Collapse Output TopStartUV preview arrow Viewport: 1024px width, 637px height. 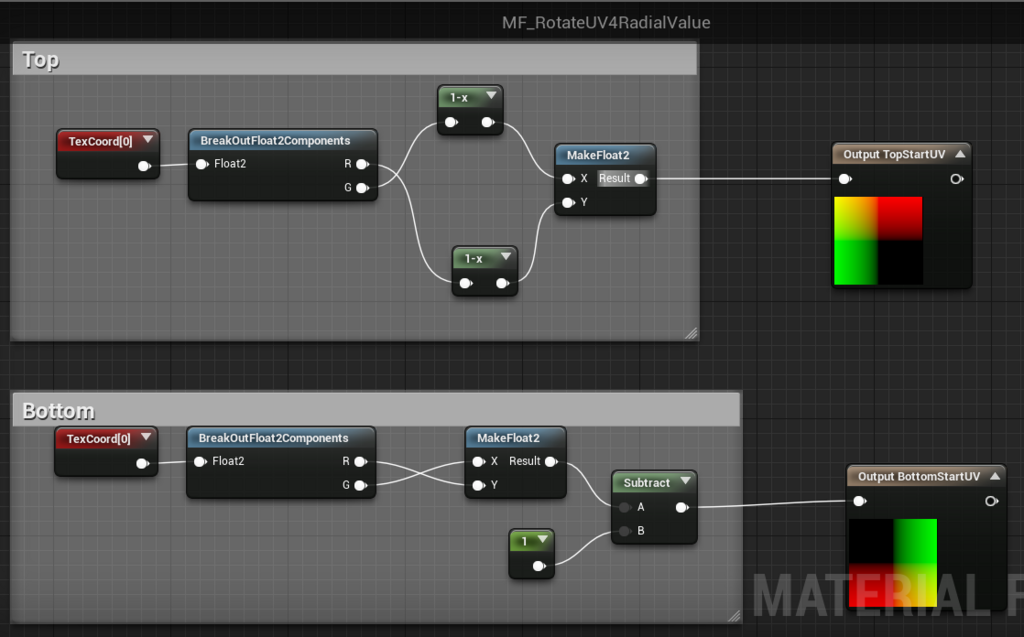tap(960, 154)
